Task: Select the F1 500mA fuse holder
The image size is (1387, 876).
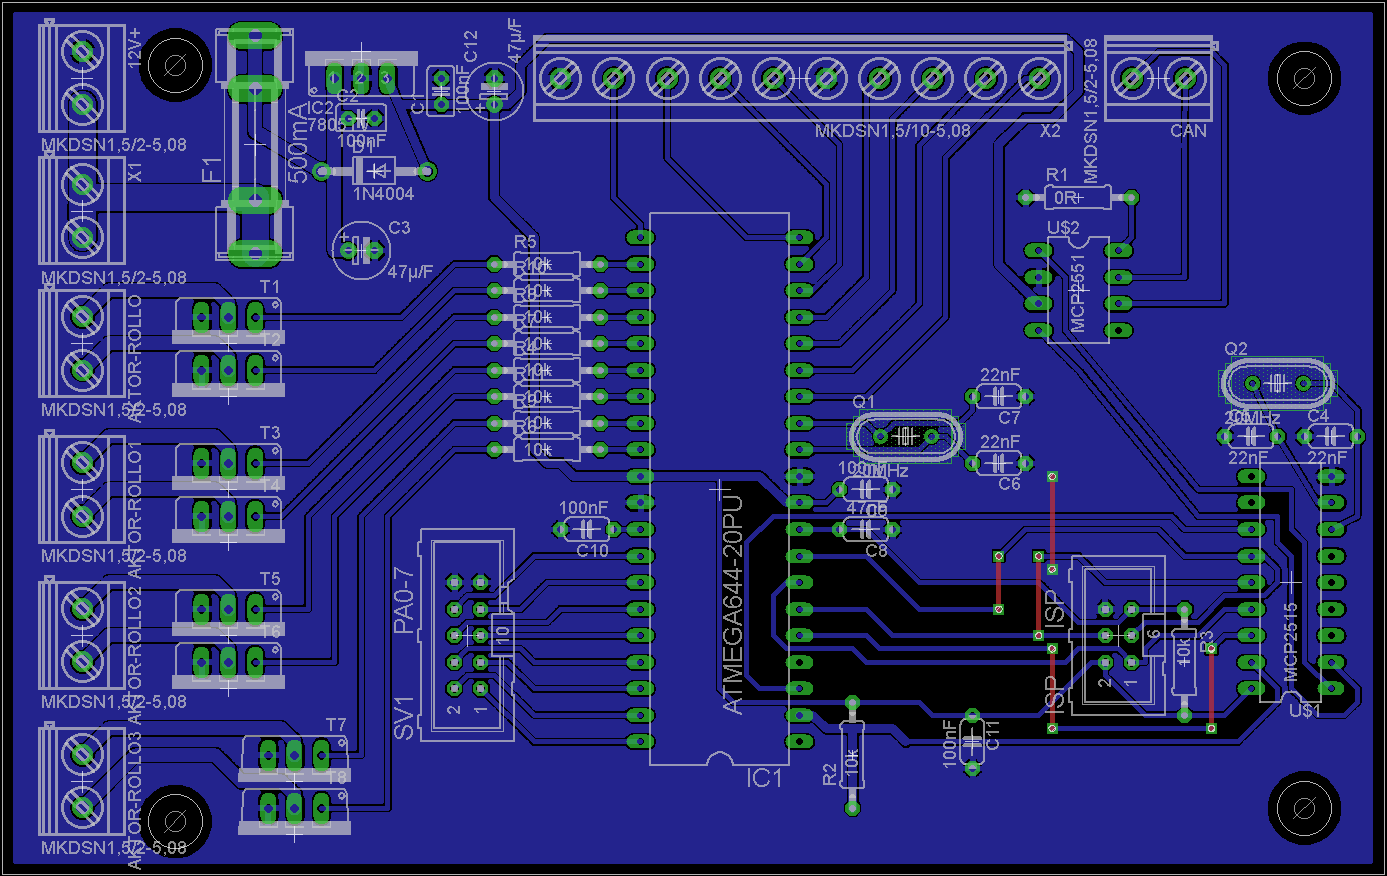Action: pos(254,145)
